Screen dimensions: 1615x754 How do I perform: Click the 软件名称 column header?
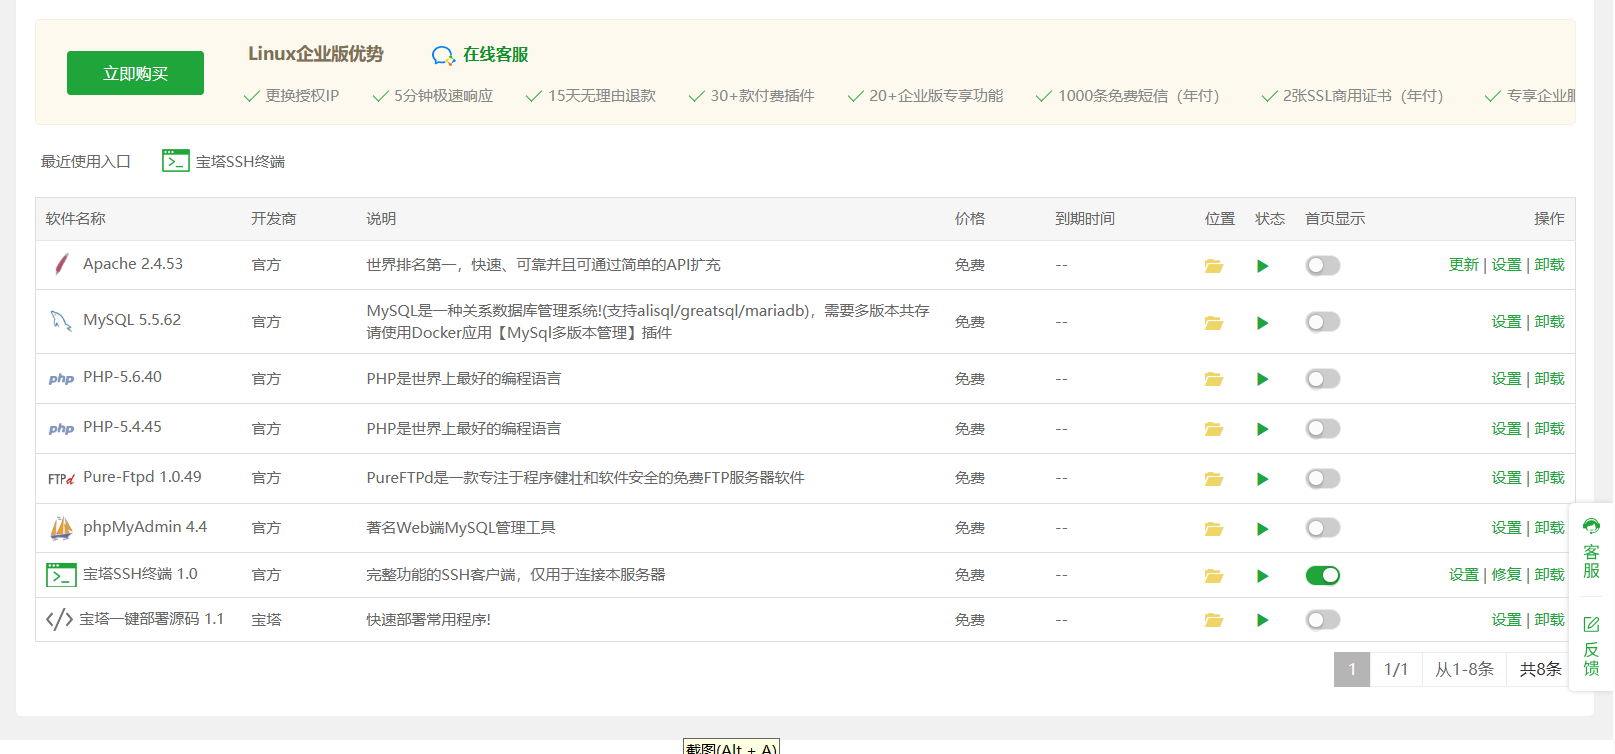pyautogui.click(x=75, y=219)
